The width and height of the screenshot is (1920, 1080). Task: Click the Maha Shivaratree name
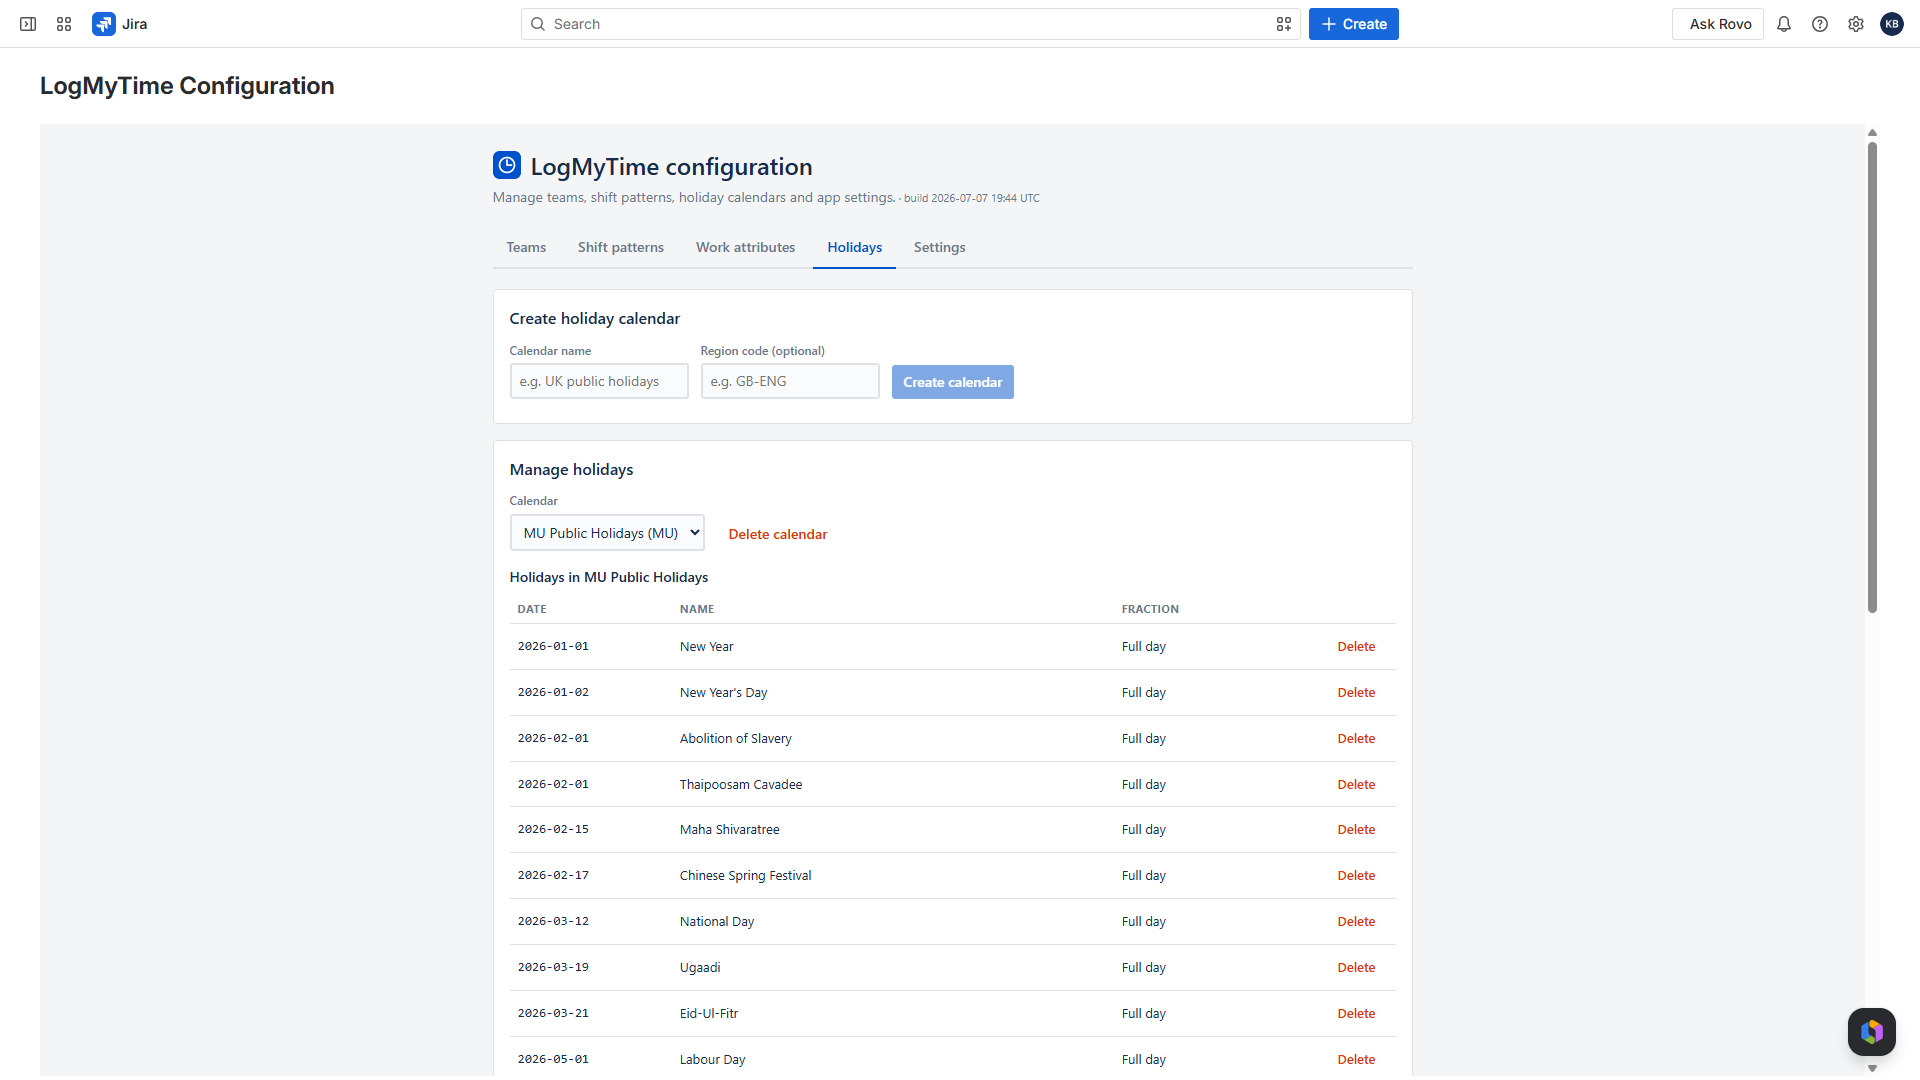pos(730,830)
